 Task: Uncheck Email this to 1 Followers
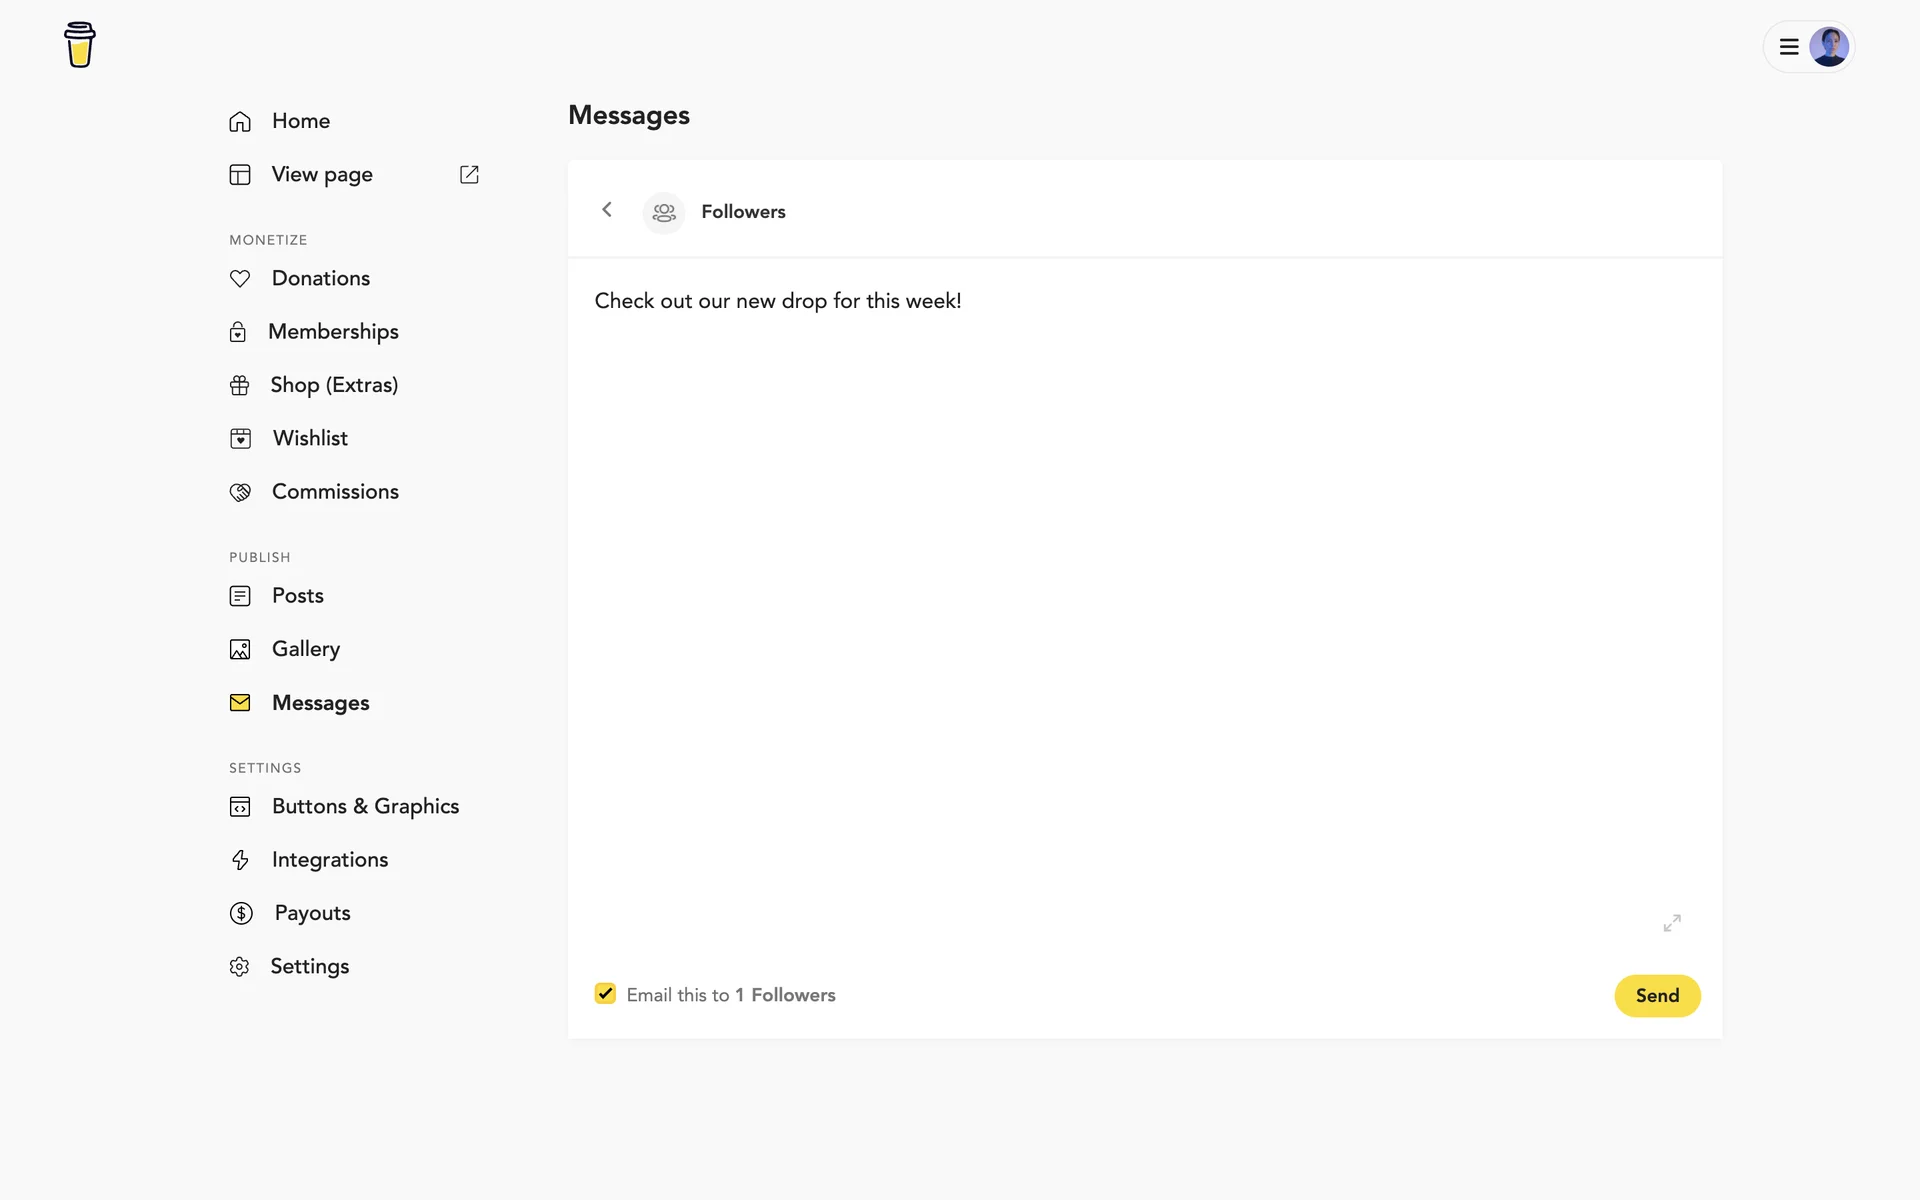[x=605, y=993]
